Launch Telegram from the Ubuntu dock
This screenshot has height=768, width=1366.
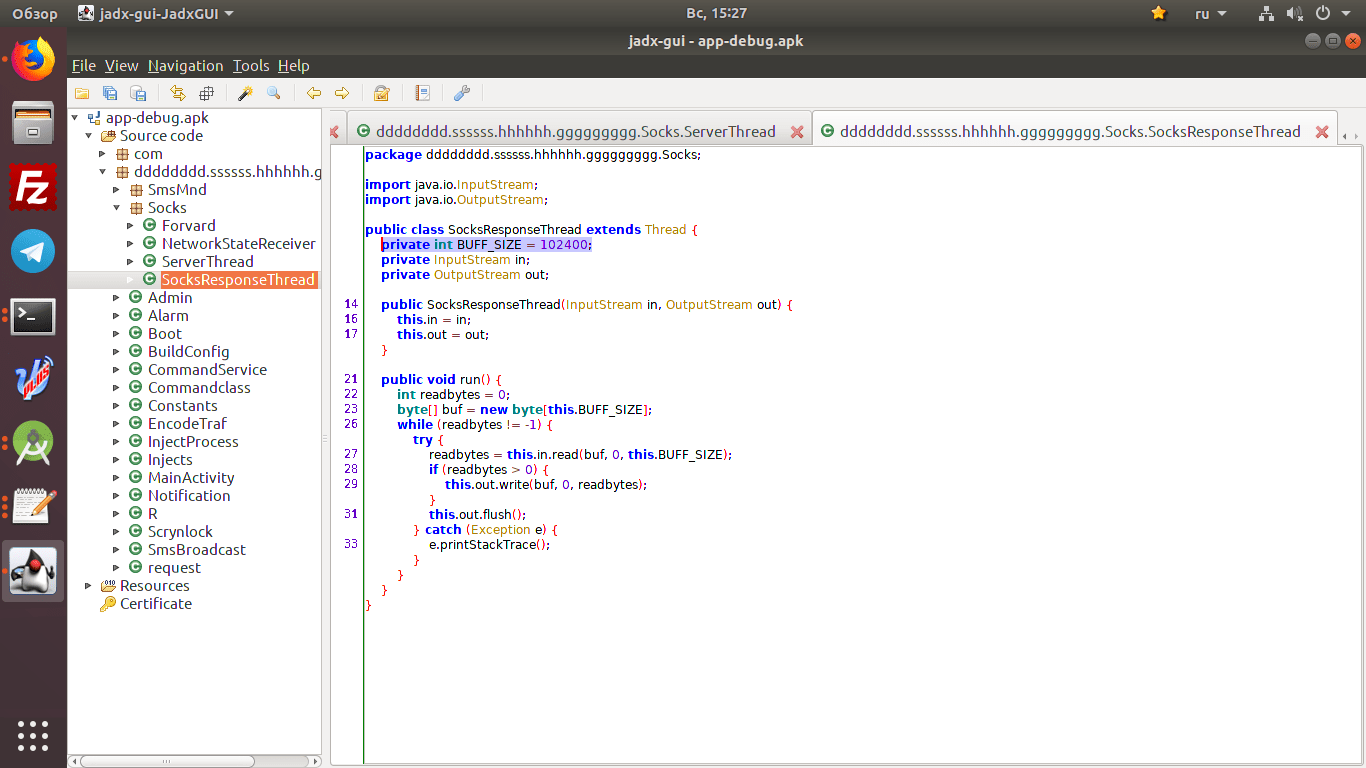pyautogui.click(x=33, y=251)
